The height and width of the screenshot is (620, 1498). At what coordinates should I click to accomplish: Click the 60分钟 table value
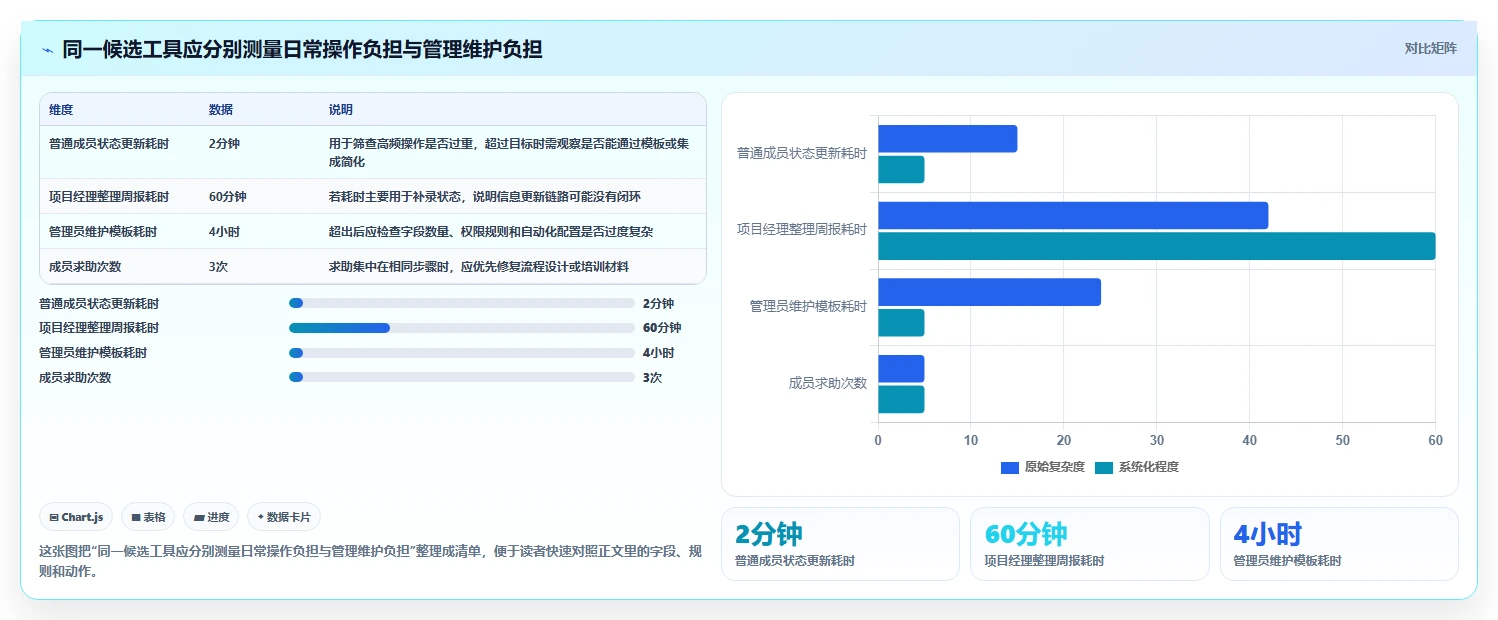tap(228, 197)
